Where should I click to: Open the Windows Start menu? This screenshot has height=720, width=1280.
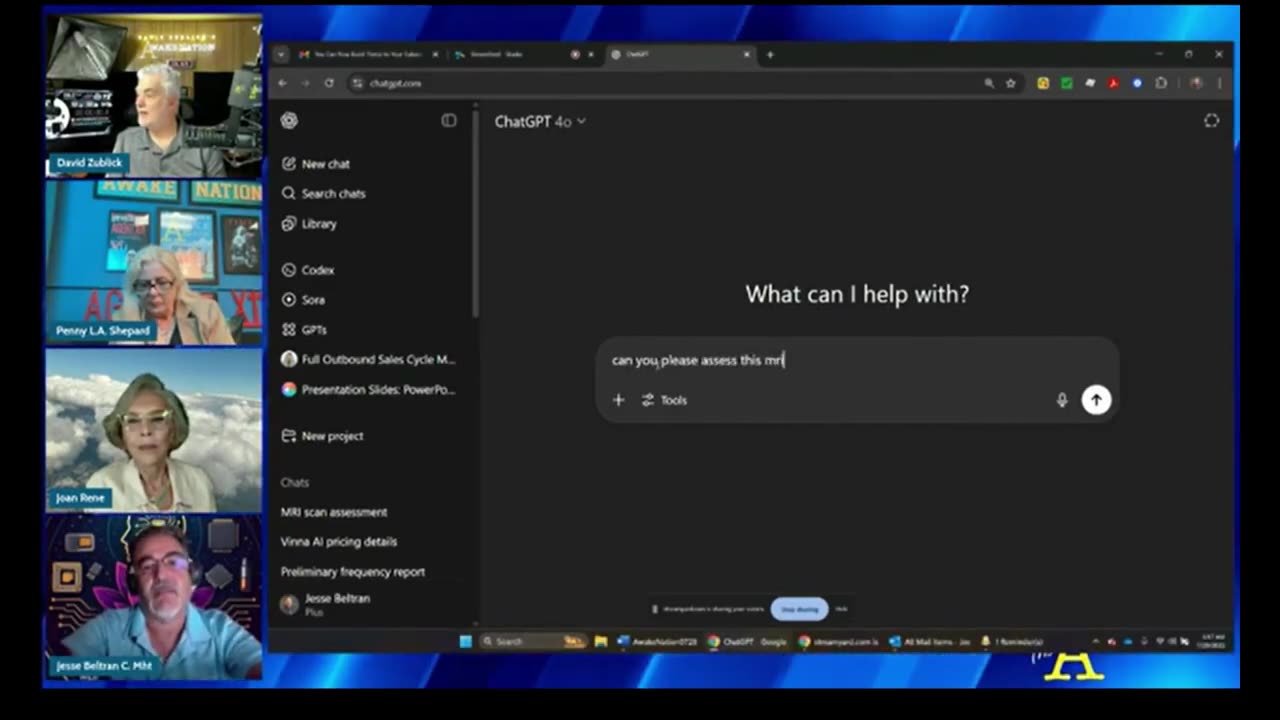(466, 641)
